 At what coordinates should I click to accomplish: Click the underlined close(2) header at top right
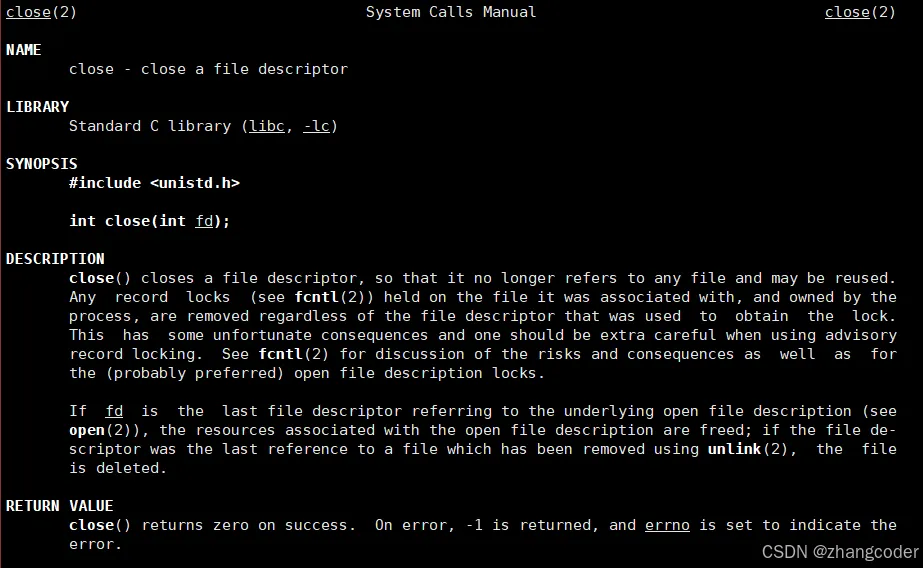pos(860,12)
